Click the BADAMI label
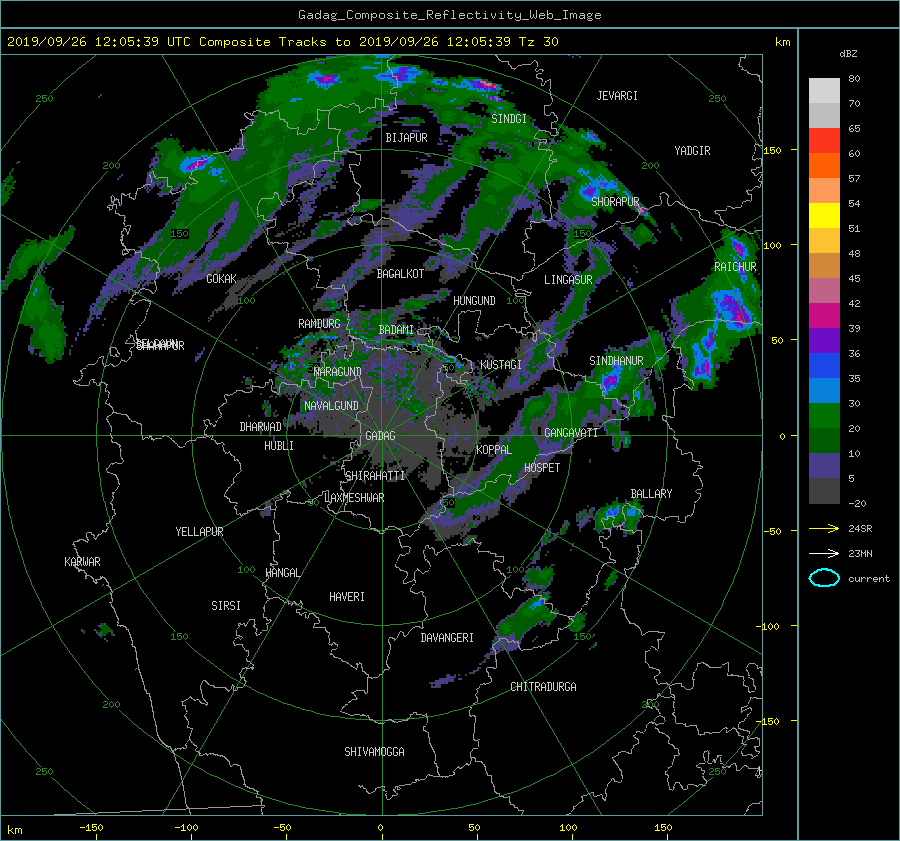Image resolution: width=900 pixels, height=841 pixels. tap(396, 330)
